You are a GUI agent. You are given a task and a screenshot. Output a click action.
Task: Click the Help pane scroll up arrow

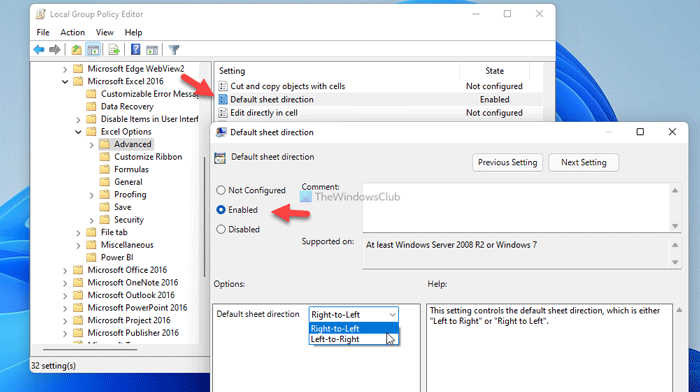pos(679,310)
